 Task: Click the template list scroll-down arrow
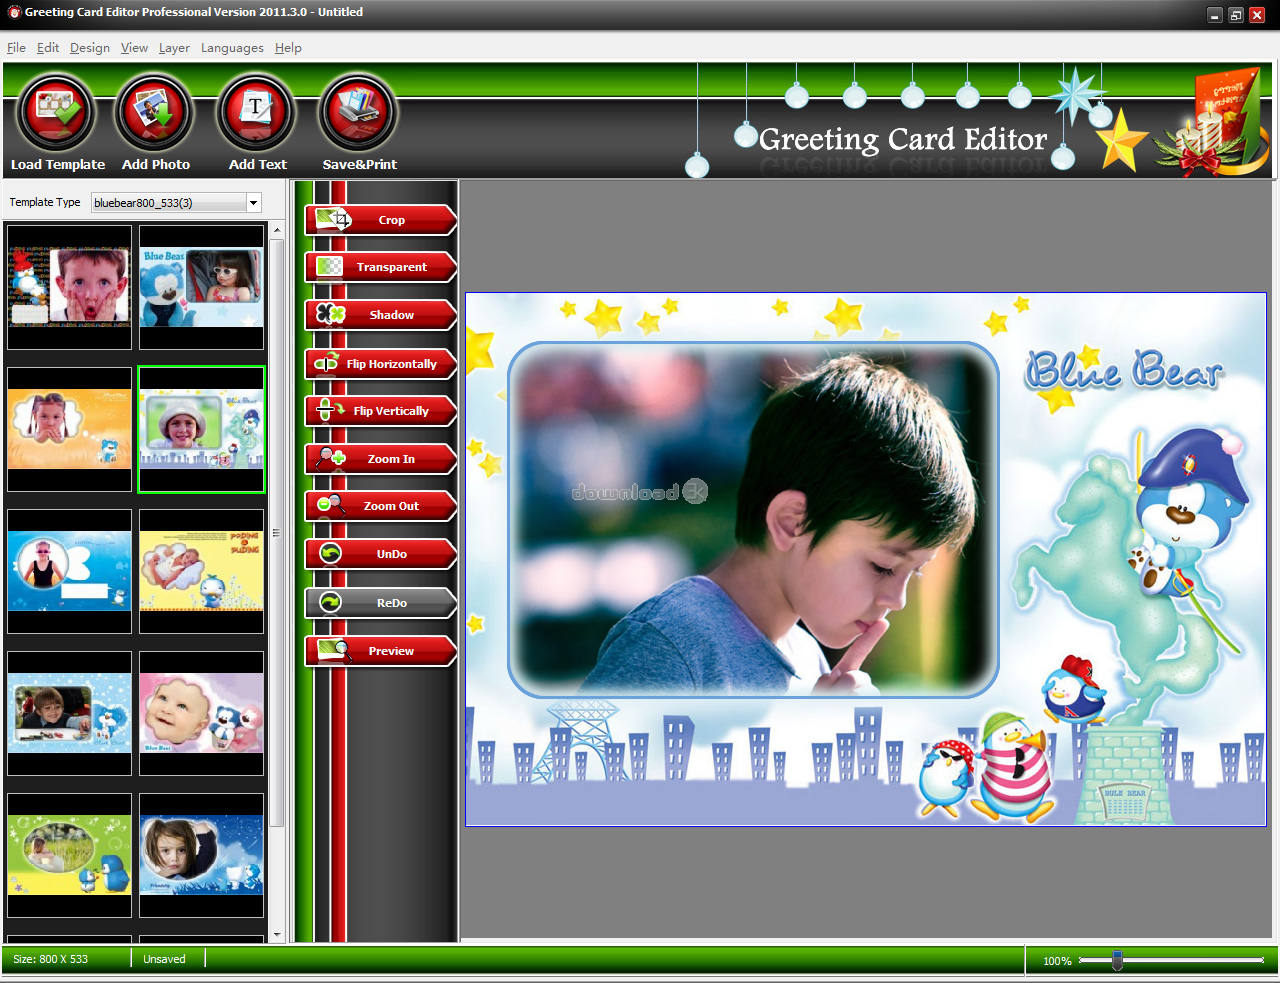(277, 935)
